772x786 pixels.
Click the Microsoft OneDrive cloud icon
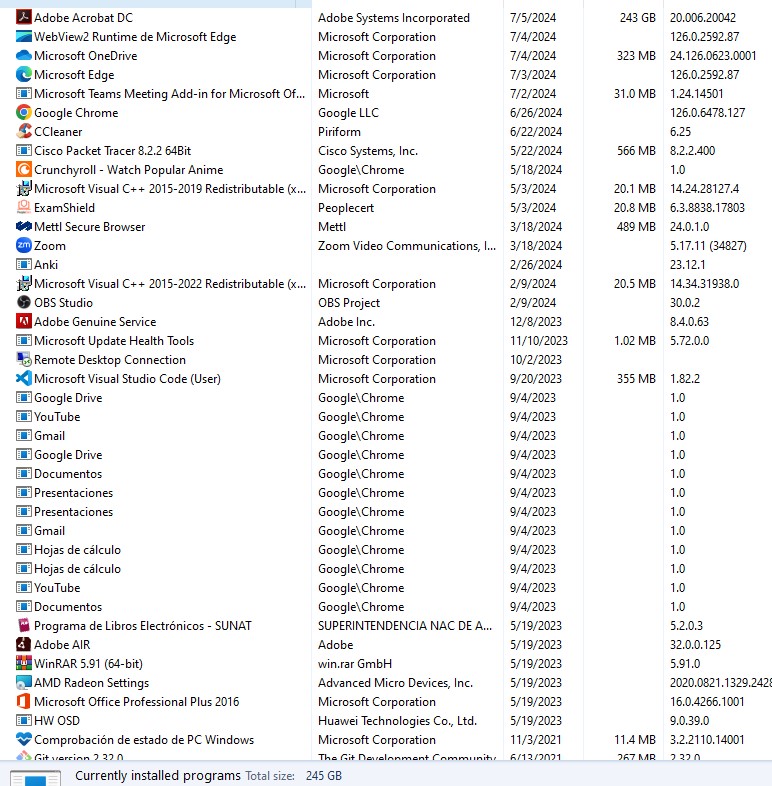[x=24, y=56]
